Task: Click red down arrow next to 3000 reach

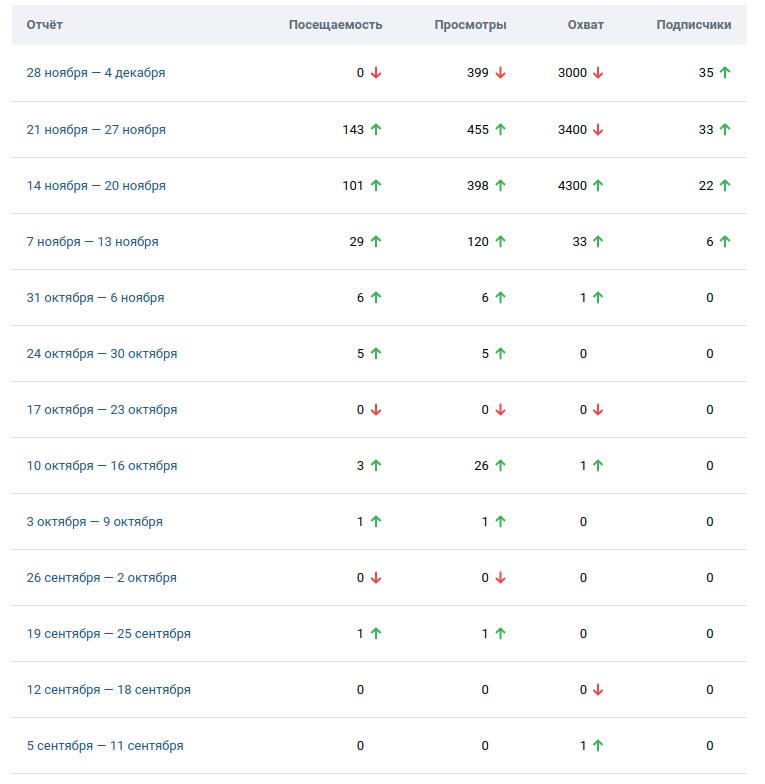Action: (x=598, y=73)
